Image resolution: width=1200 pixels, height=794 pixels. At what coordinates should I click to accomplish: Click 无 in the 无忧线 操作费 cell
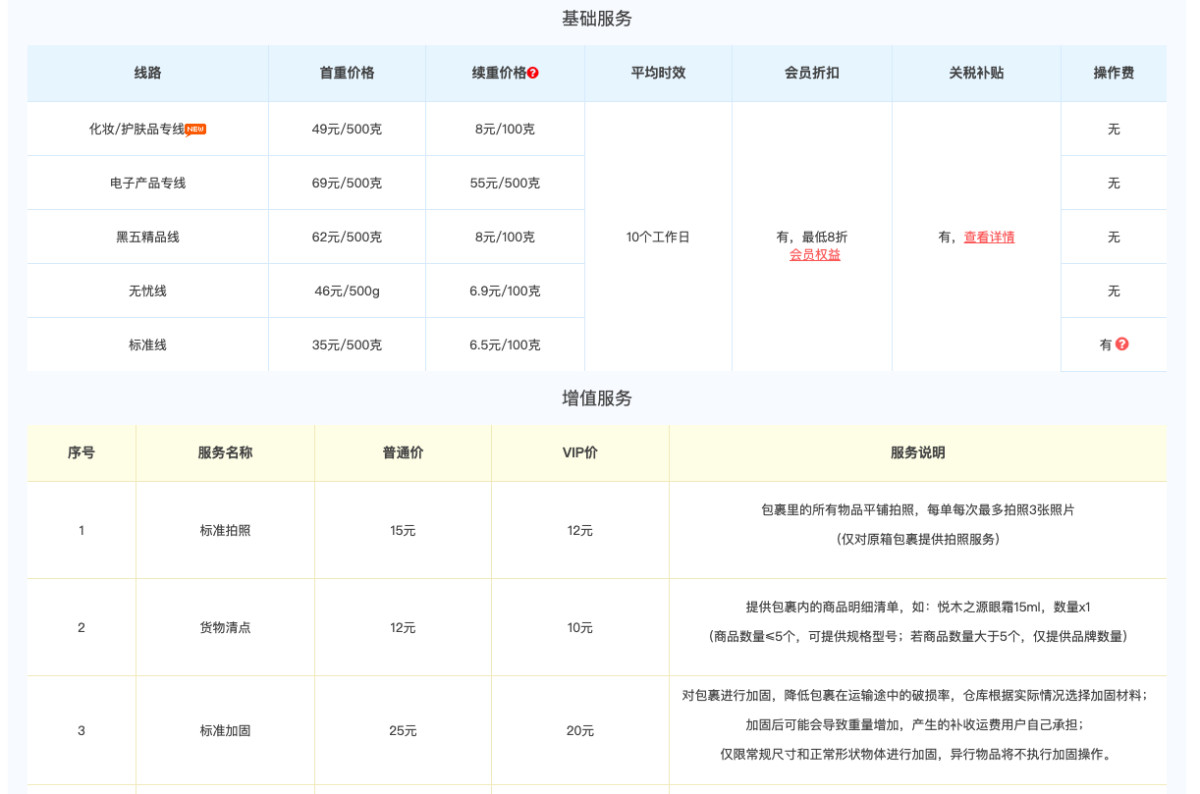pos(1114,291)
